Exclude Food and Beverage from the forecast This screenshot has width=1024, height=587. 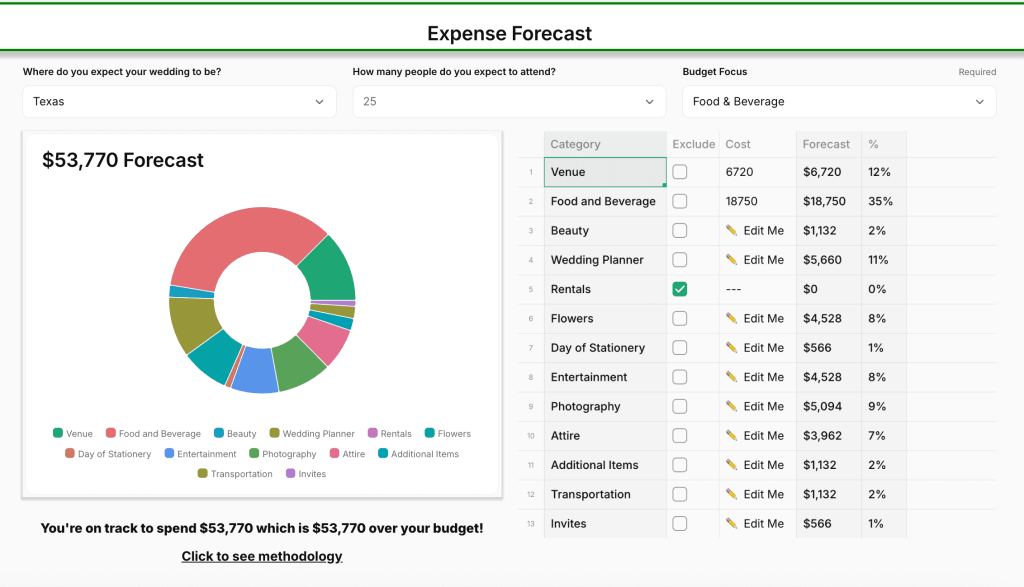tap(680, 201)
